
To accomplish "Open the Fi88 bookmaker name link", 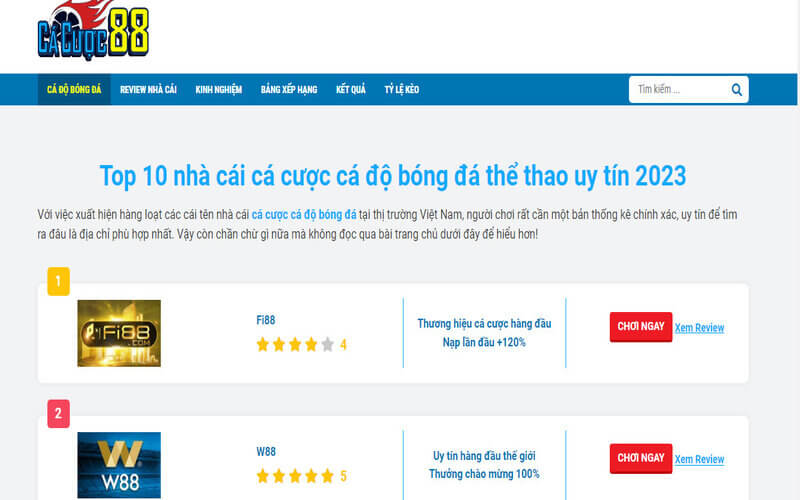I will pyautogui.click(x=265, y=320).
